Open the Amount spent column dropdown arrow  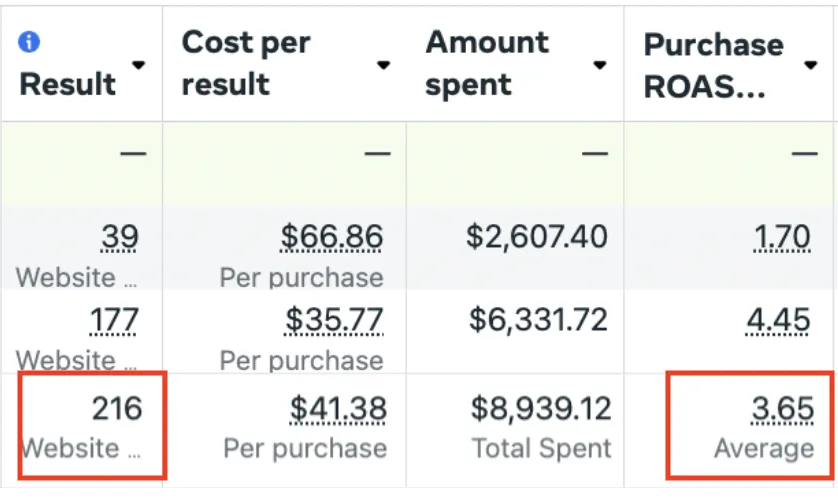pyautogui.click(x=600, y=65)
